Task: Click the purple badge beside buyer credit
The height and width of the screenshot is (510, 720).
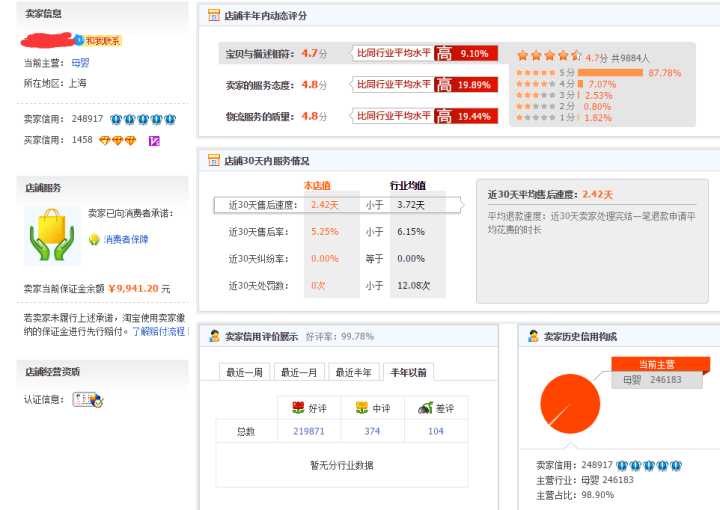Action: [x=154, y=140]
